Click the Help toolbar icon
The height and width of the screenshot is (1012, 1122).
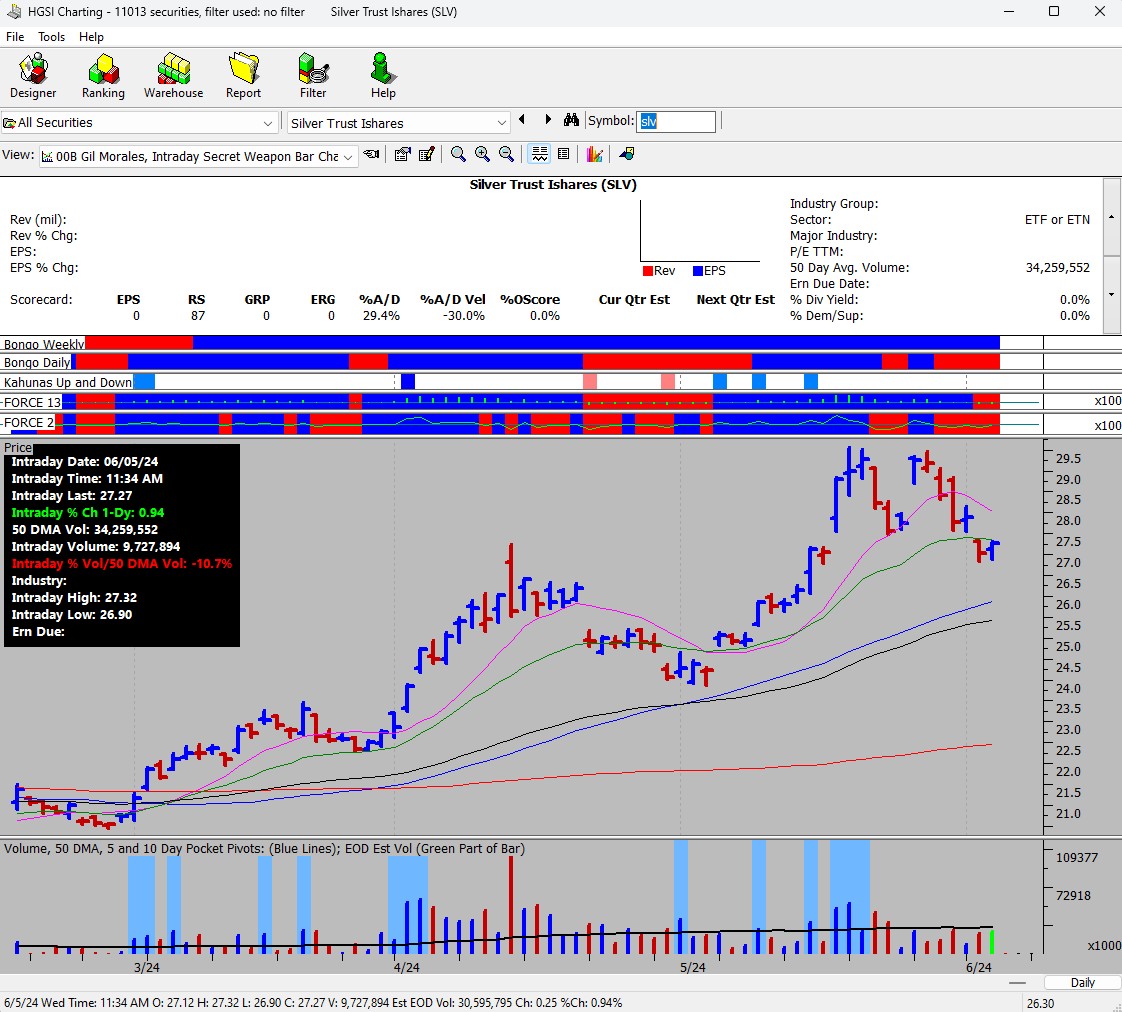[383, 76]
